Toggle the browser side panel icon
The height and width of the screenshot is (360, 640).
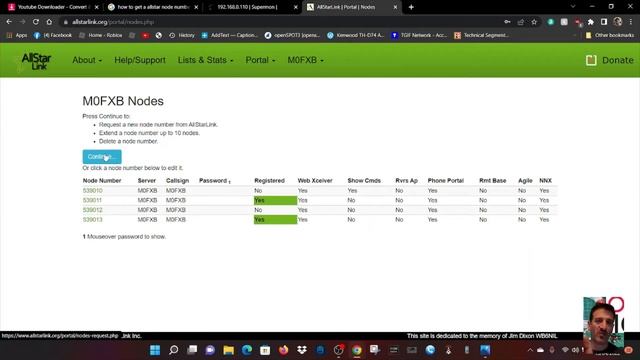604,22
